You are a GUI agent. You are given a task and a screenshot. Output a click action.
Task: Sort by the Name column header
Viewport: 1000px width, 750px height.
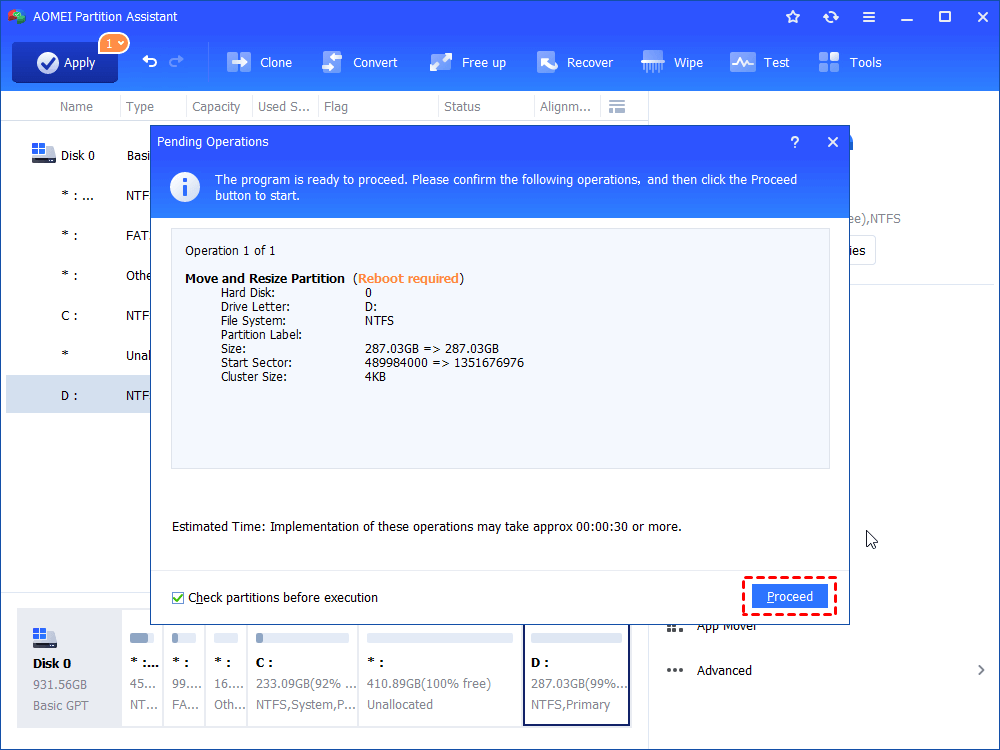pyautogui.click(x=76, y=107)
